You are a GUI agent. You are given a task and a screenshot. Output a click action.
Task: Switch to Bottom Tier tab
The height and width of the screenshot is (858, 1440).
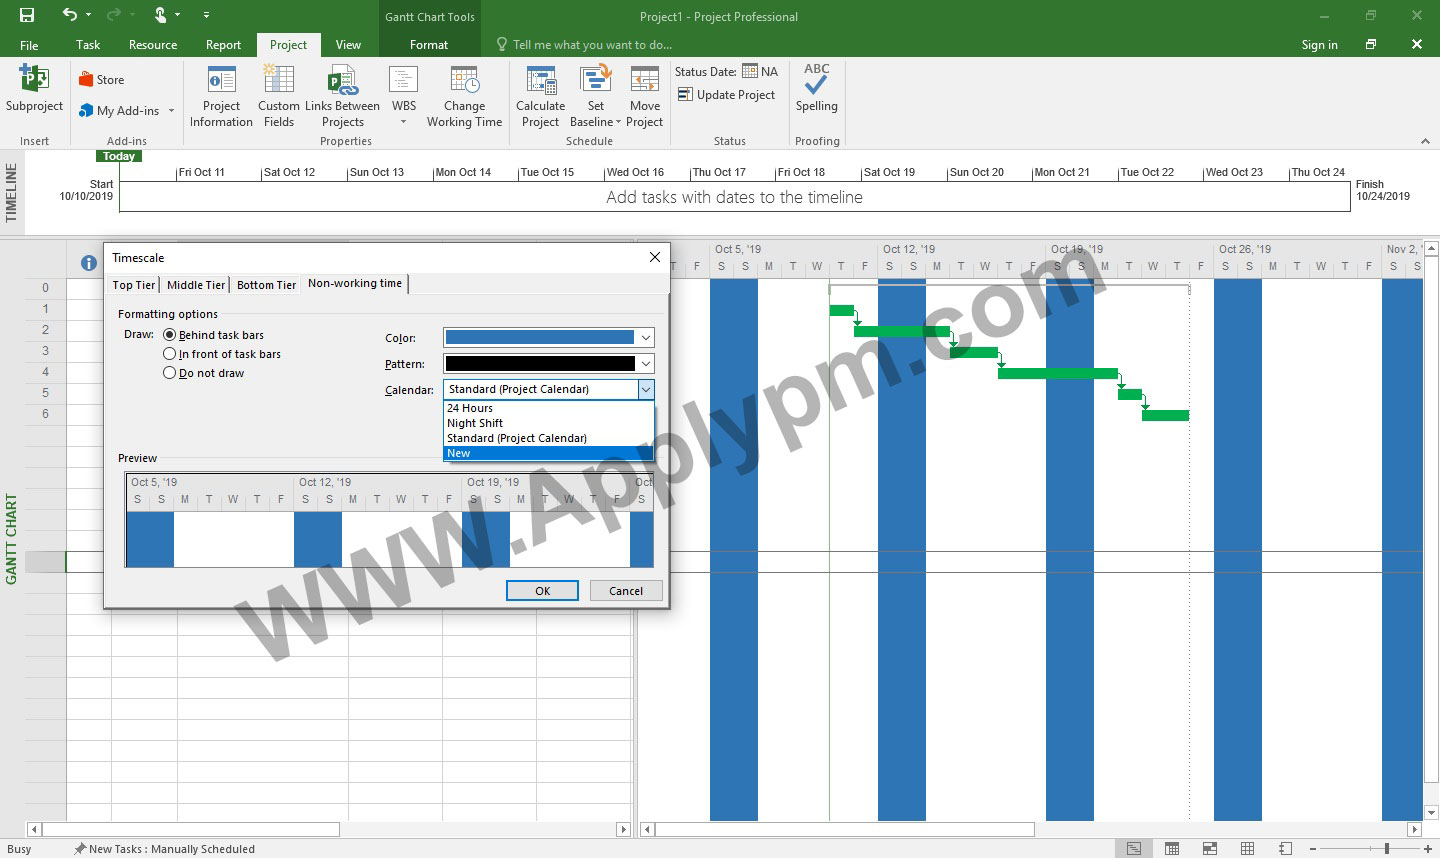(x=266, y=285)
